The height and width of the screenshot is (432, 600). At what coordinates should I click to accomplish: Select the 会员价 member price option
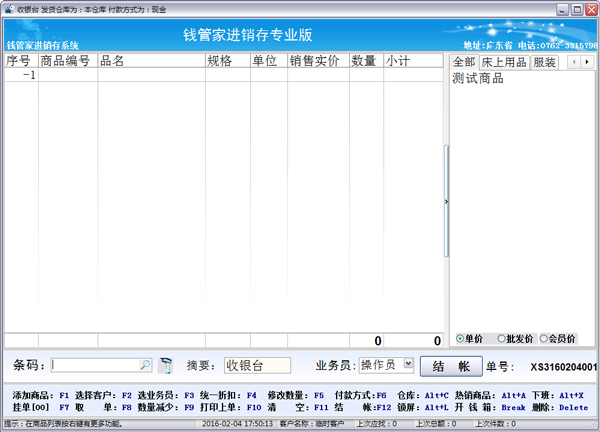558,339
